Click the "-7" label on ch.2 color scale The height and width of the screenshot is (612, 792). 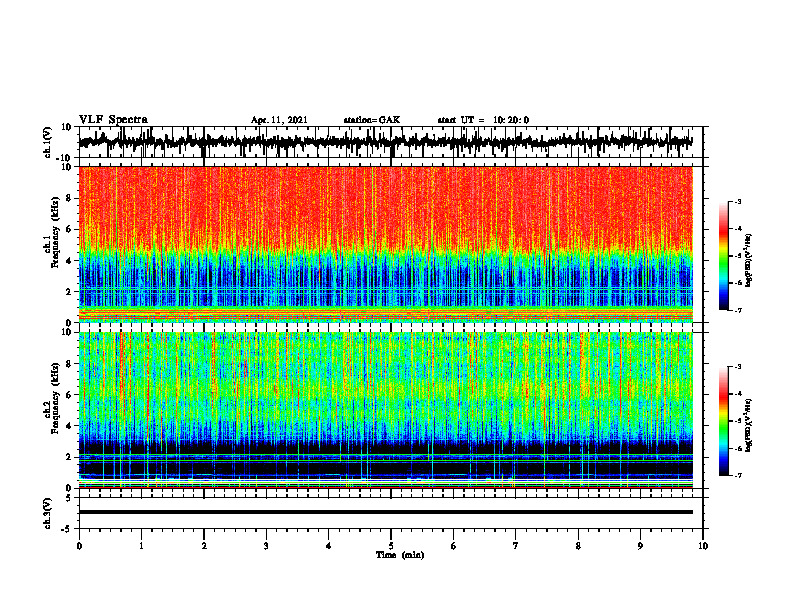click(x=737, y=475)
